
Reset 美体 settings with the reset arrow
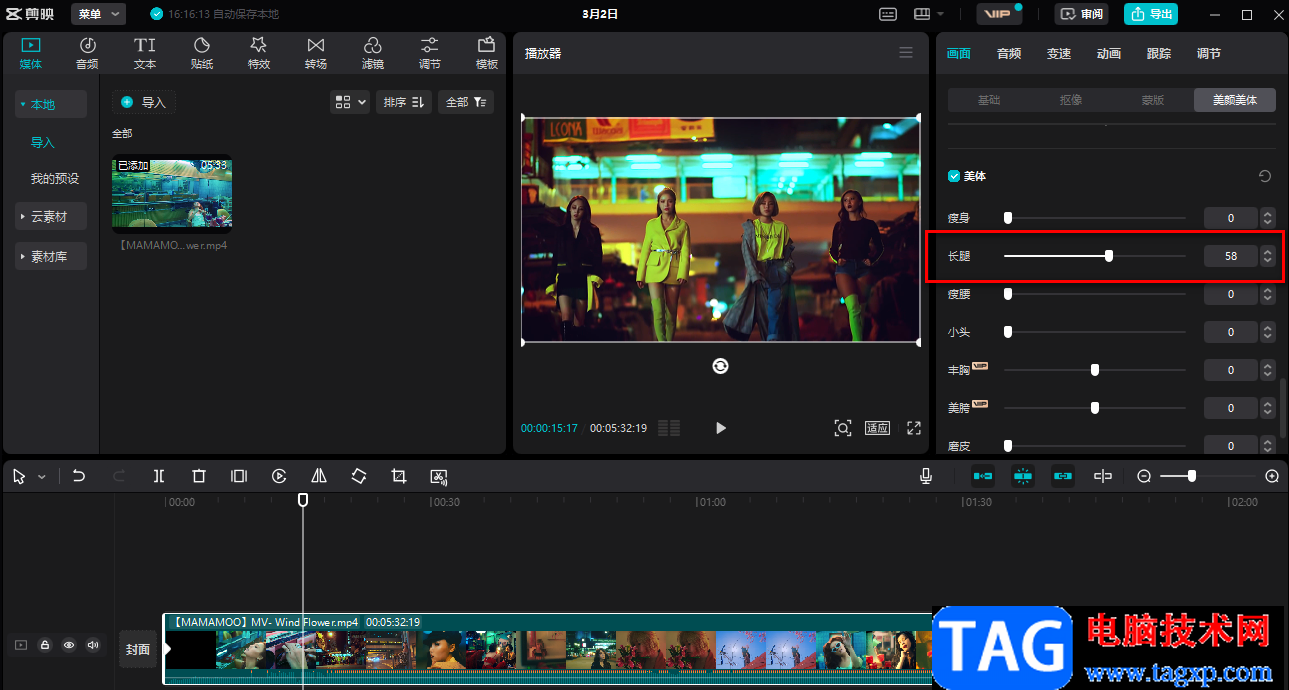click(x=1265, y=176)
